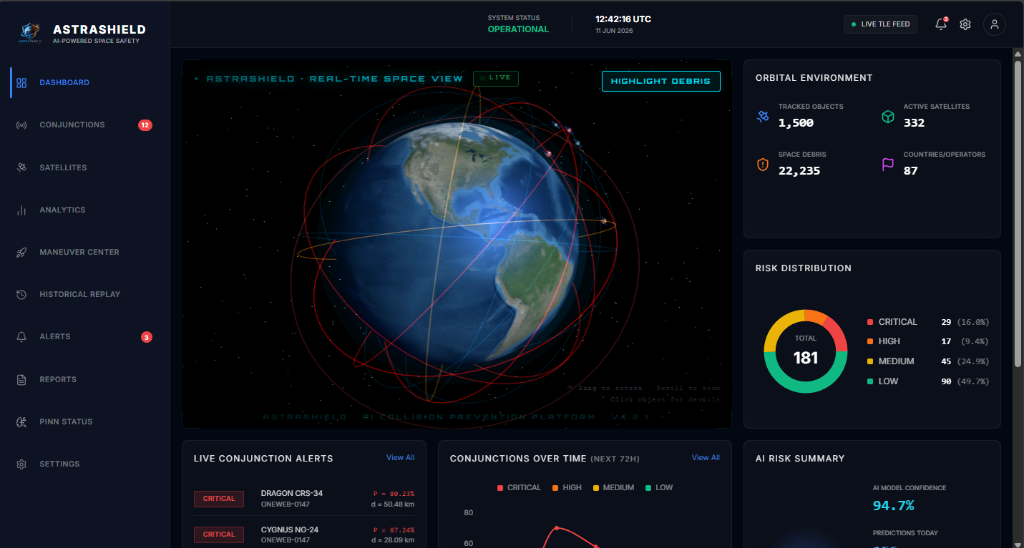The width and height of the screenshot is (1024, 548).
Task: Click the PINN Status icon
Action: pos(22,422)
